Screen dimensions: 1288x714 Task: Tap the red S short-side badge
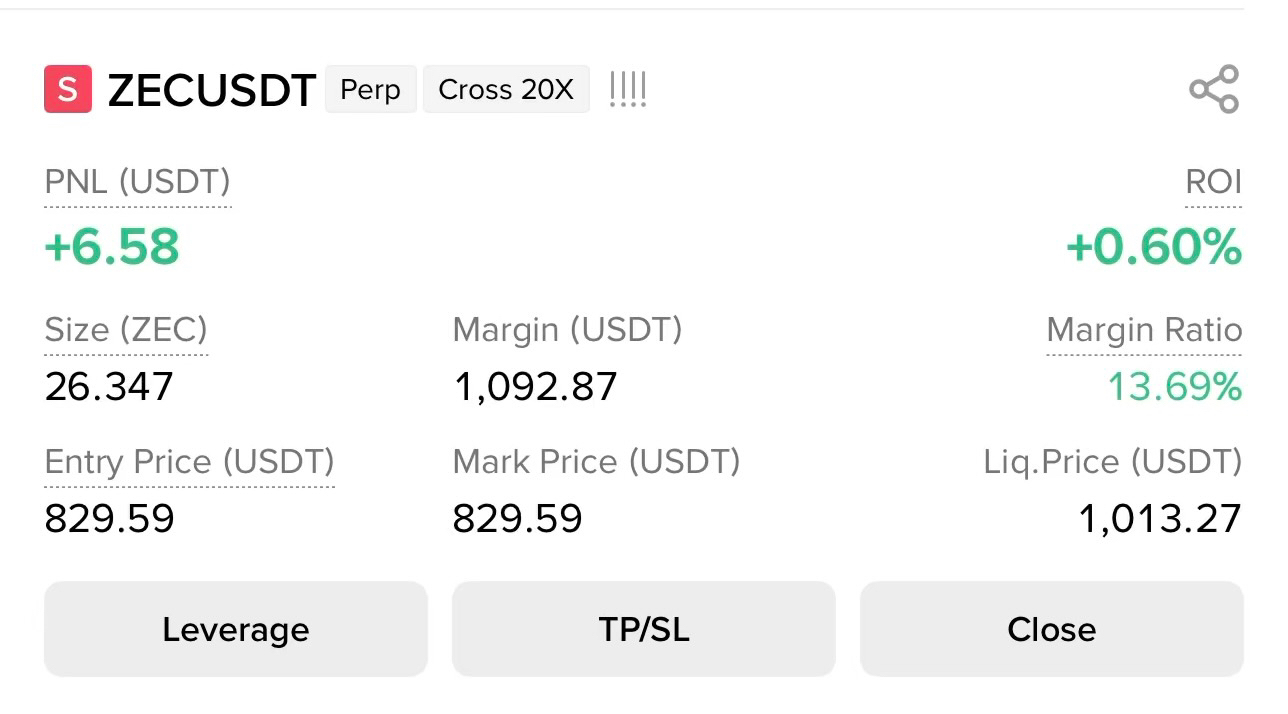tap(68, 89)
